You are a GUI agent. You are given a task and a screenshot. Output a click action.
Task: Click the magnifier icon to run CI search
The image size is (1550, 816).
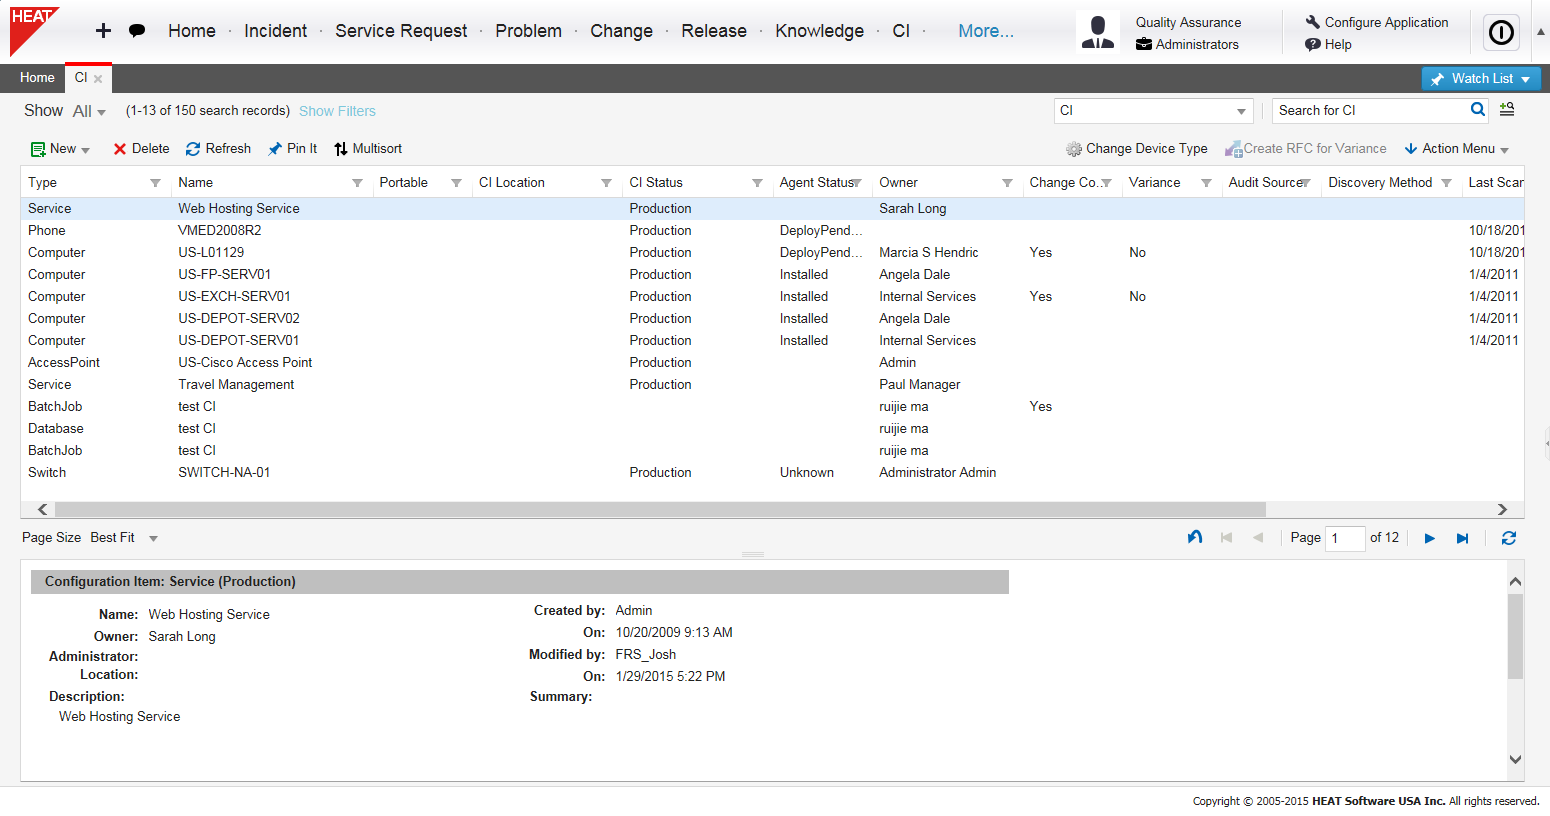(1478, 110)
